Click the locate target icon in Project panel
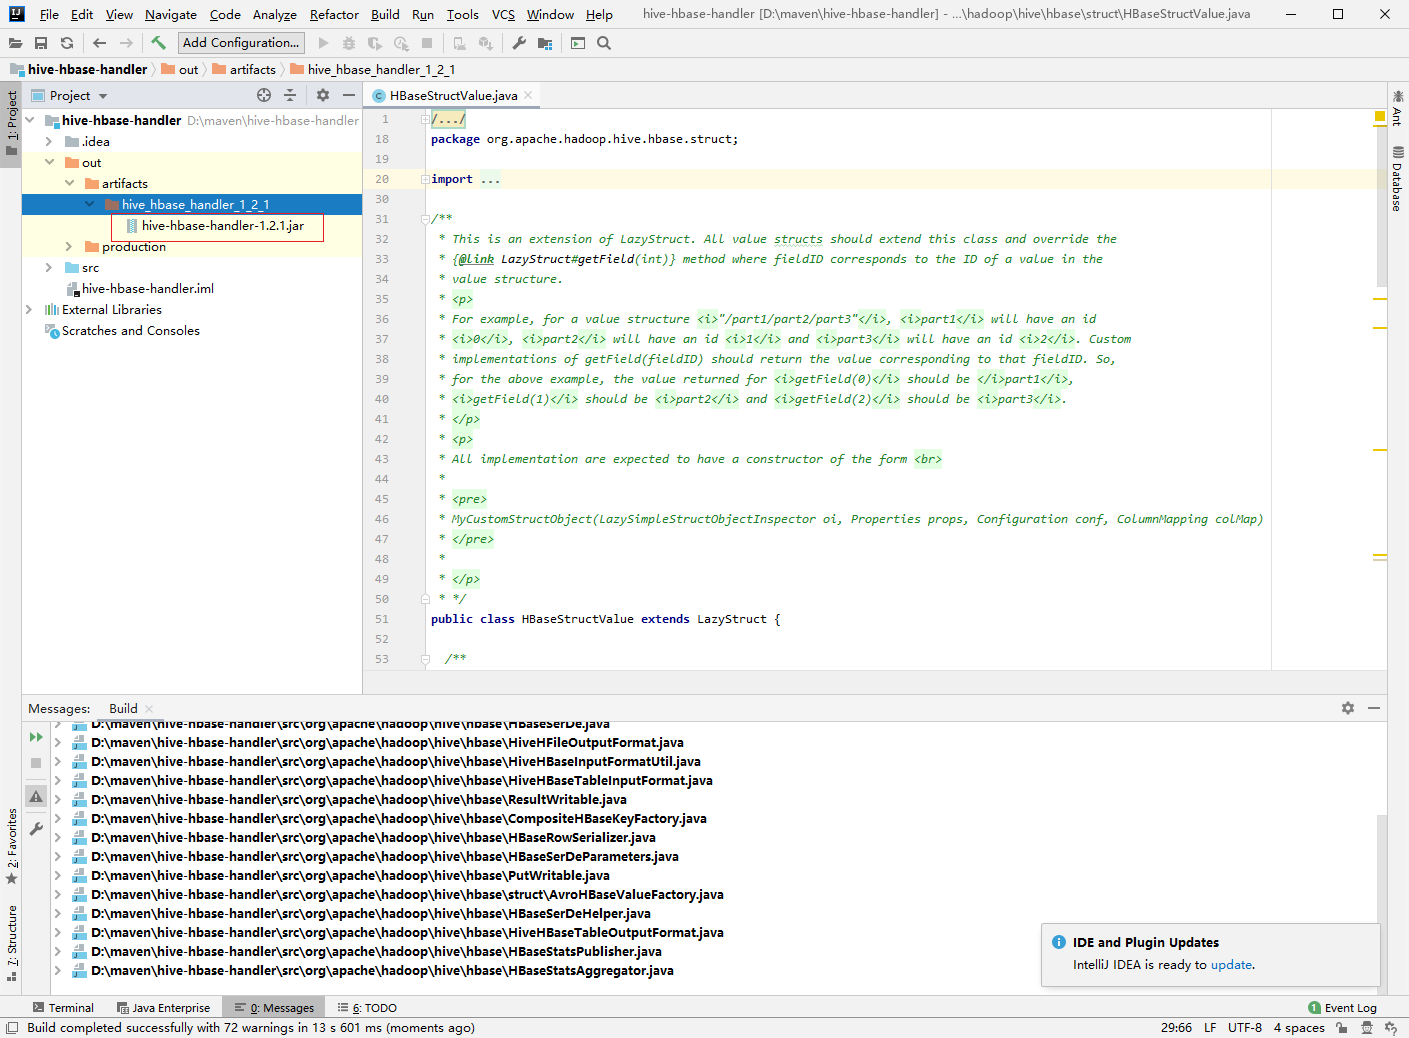The image size is (1409, 1038). [x=264, y=95]
